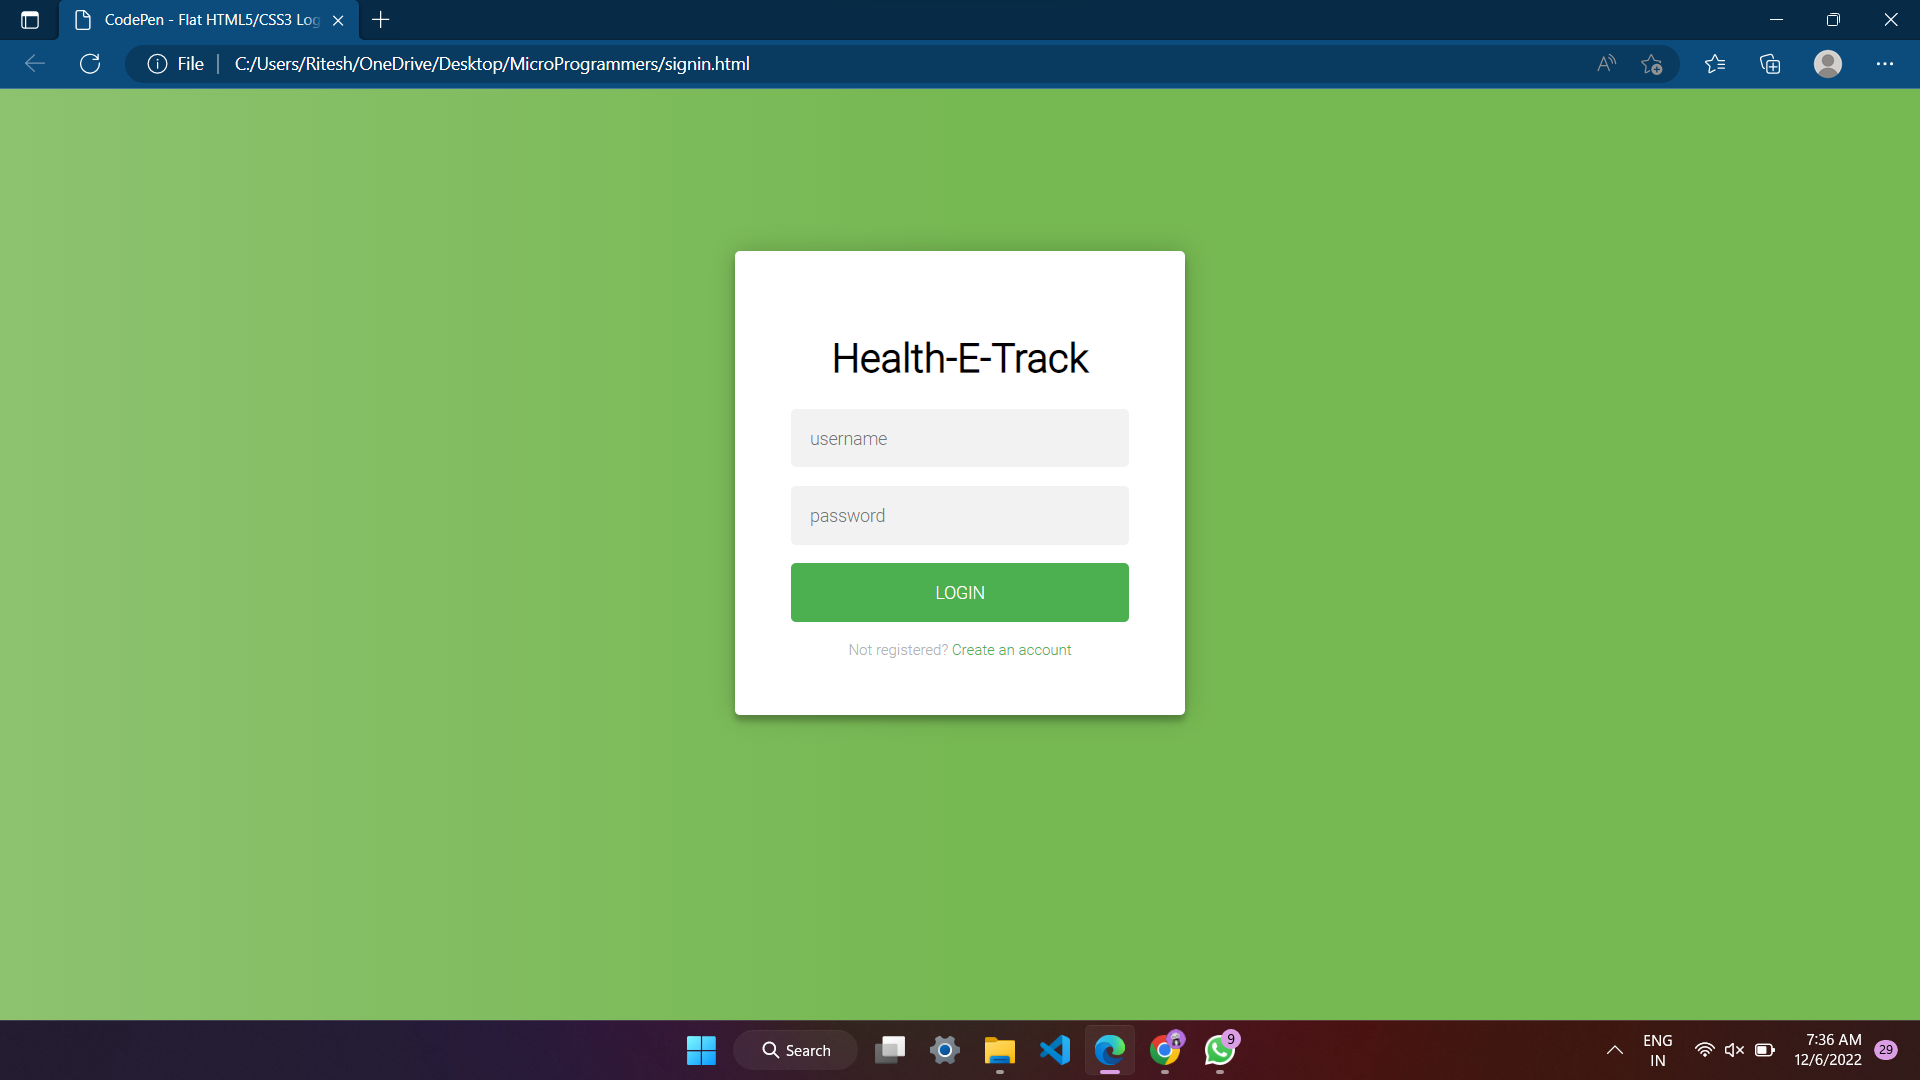Open the vertical tabs menu button

click(x=29, y=19)
